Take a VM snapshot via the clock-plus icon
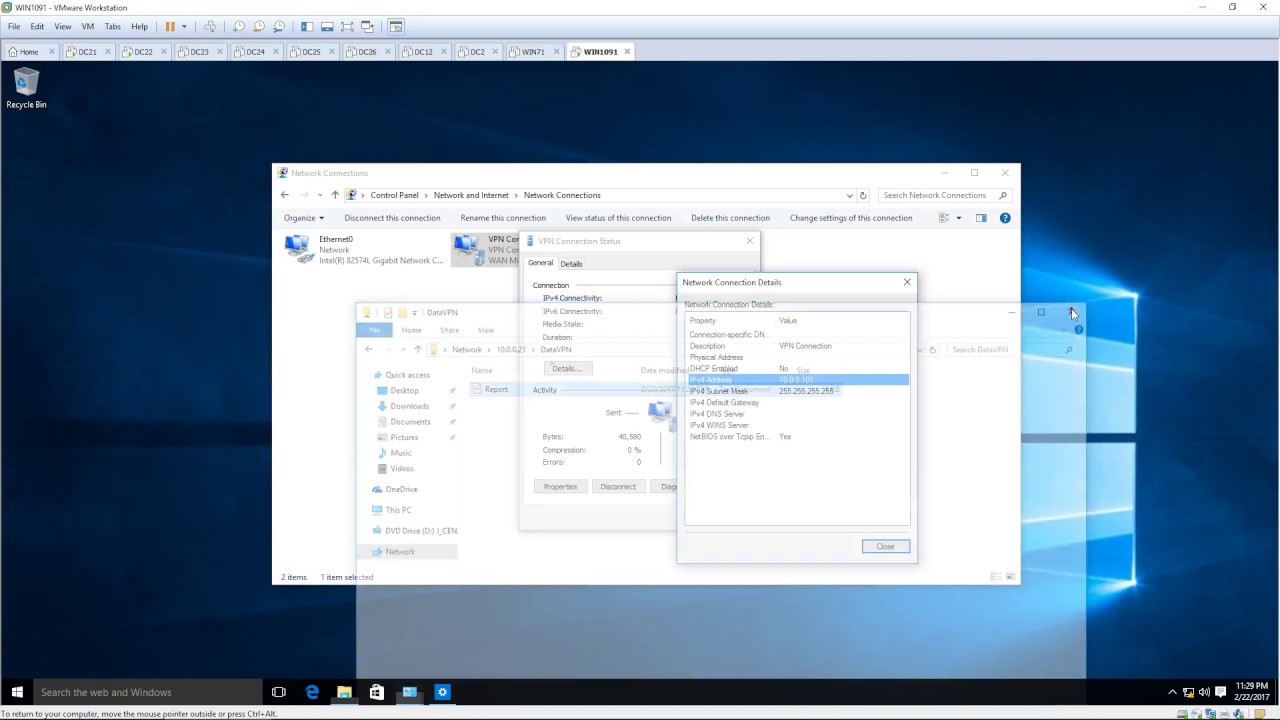 (x=239, y=26)
